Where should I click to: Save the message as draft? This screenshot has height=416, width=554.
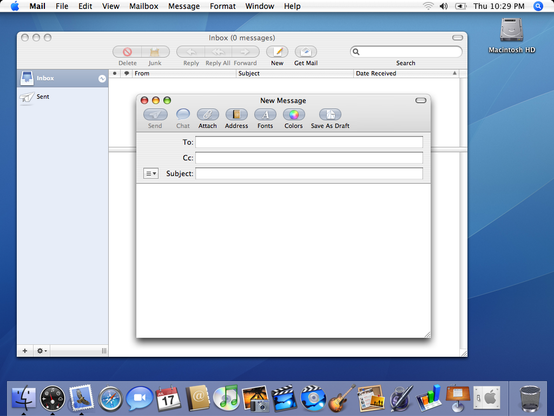pos(330,115)
